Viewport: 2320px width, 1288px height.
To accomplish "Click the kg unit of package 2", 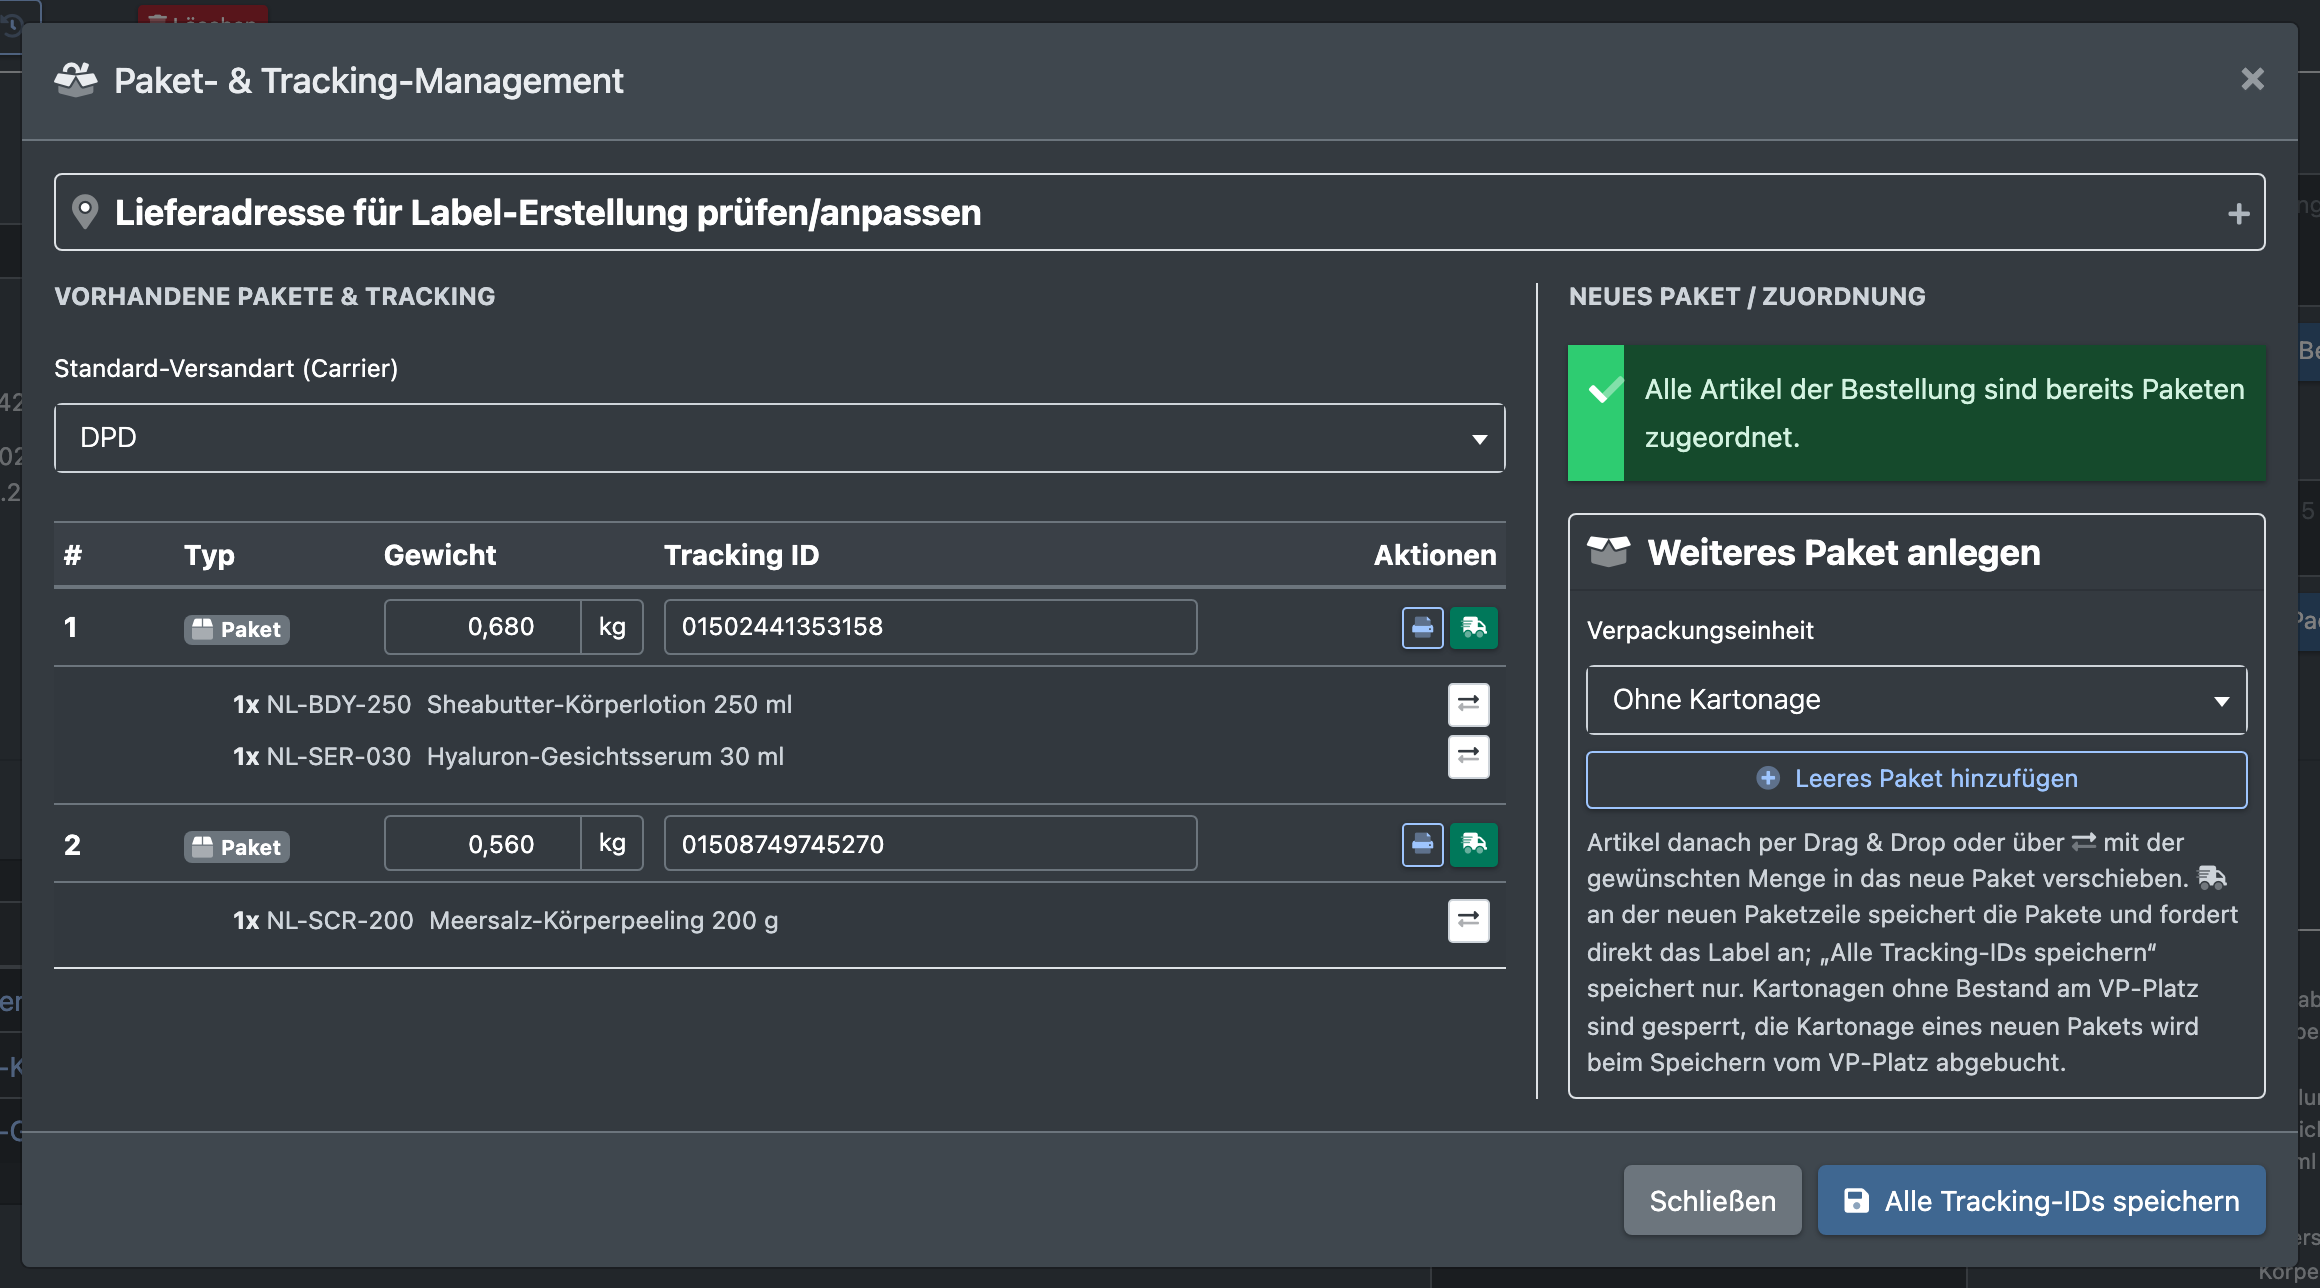I will coord(612,844).
